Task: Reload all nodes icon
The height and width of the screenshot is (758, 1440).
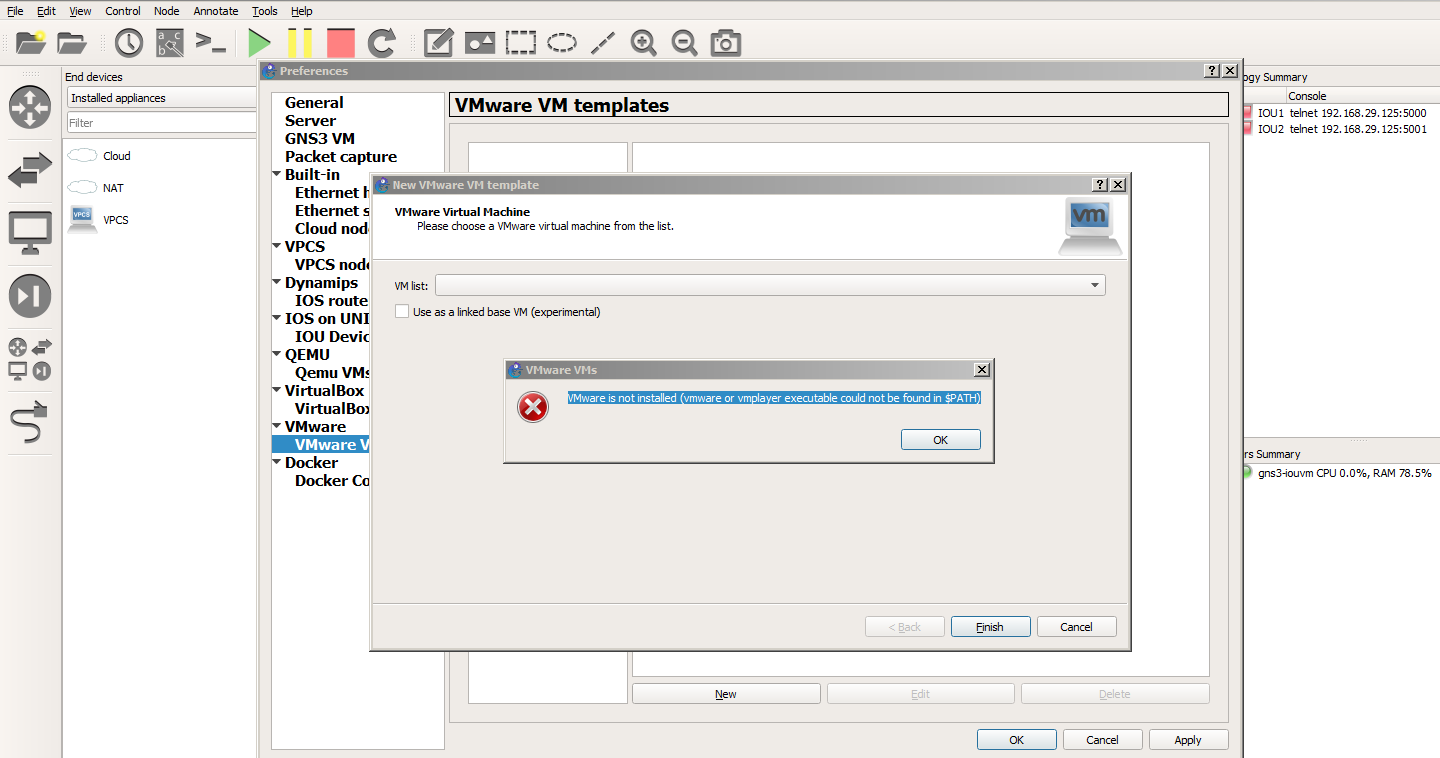Action: tap(382, 43)
